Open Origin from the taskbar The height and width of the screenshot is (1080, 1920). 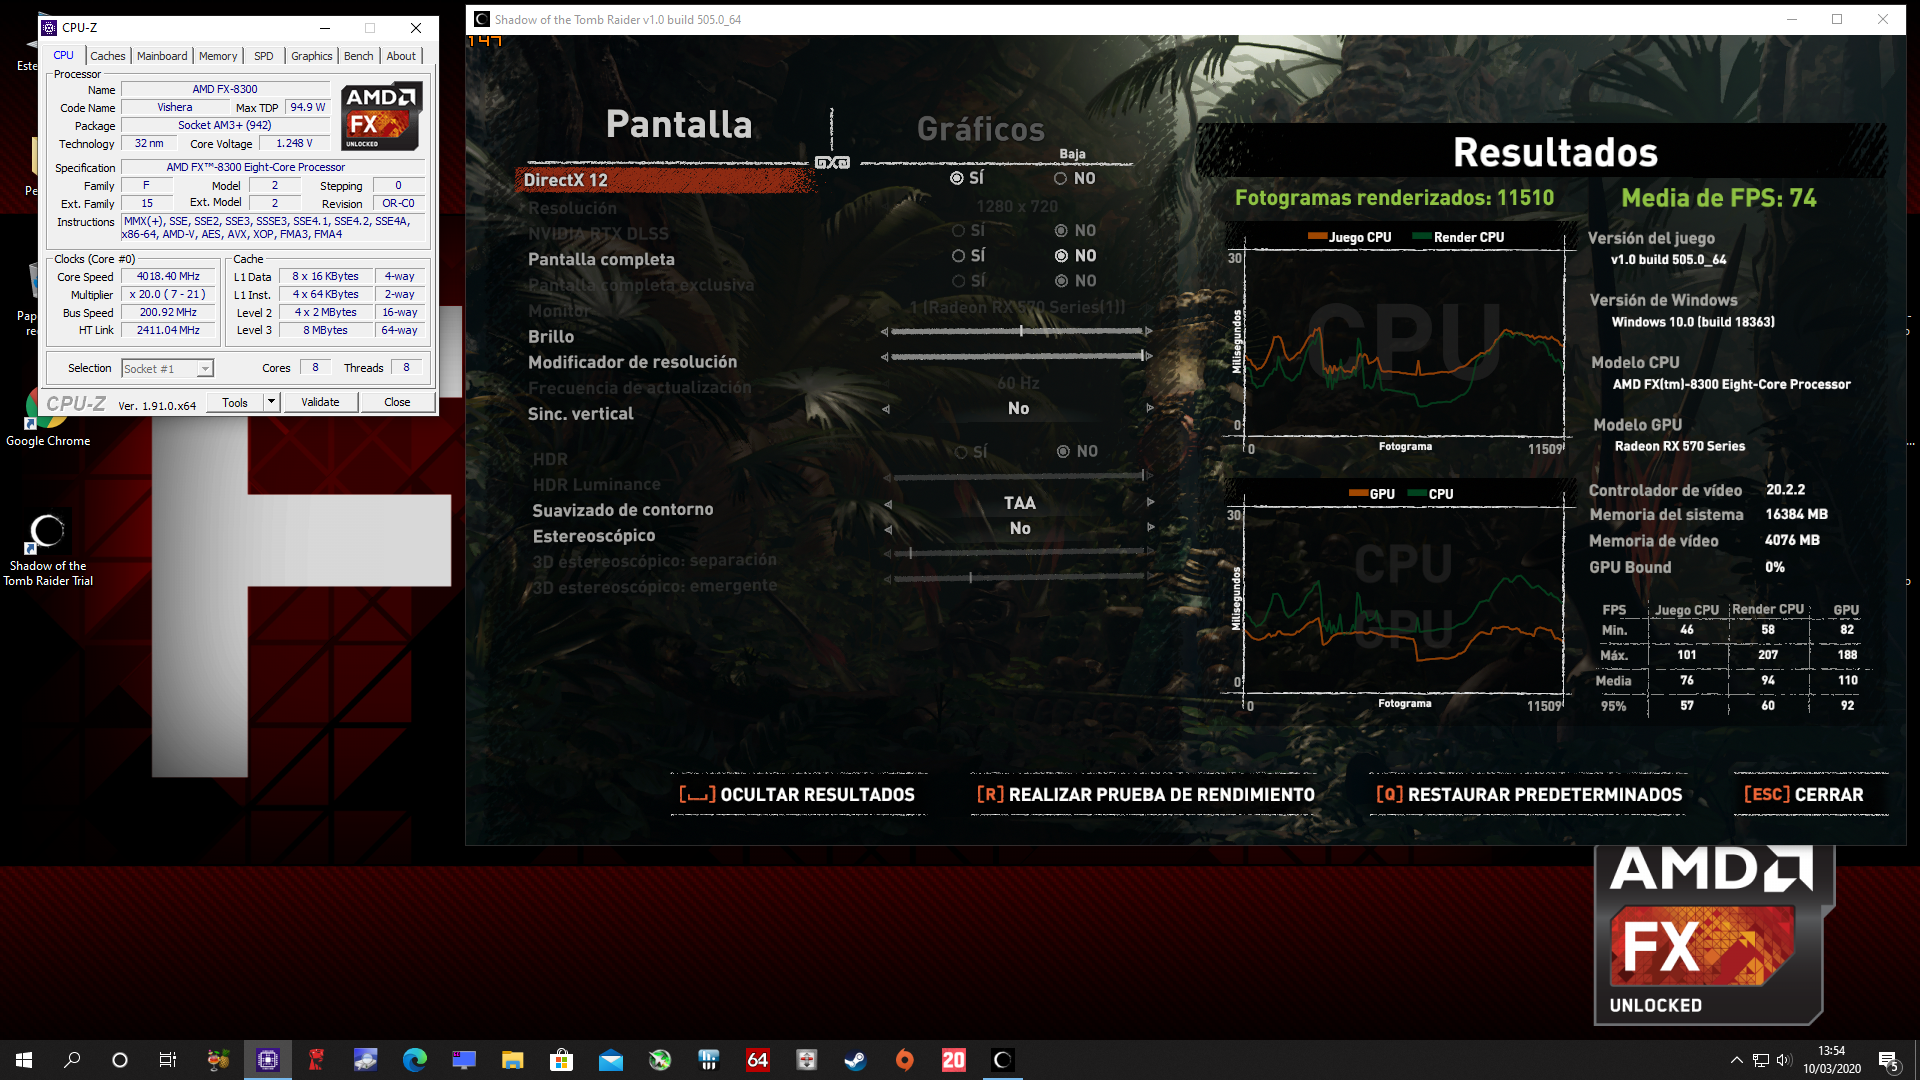[904, 1060]
